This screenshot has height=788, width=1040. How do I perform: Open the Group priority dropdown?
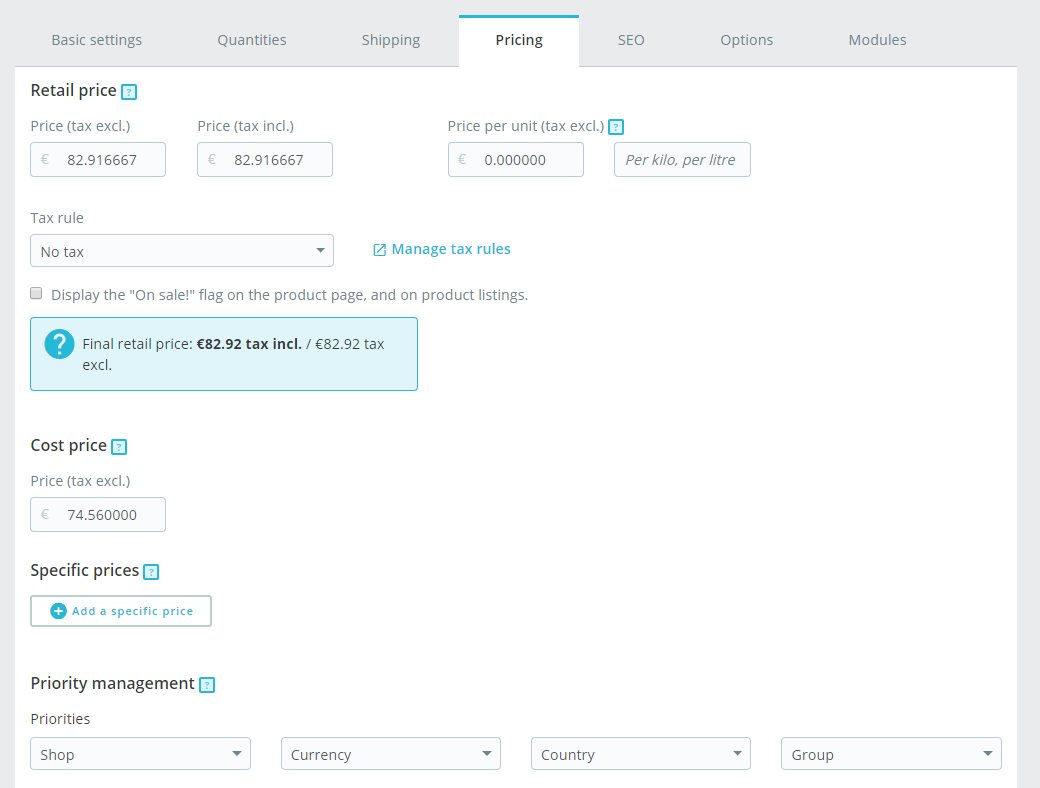[891, 754]
